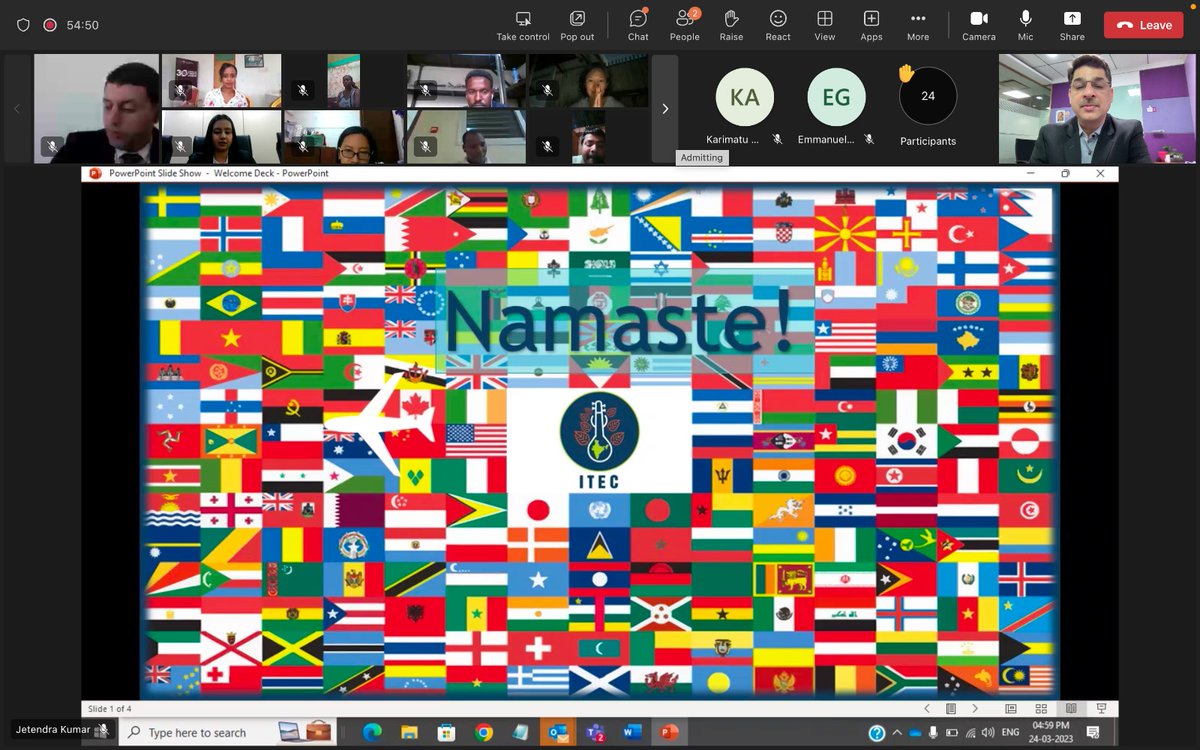This screenshot has width=1200, height=750.
Task: Leave the meeting
Action: click(x=1143, y=25)
